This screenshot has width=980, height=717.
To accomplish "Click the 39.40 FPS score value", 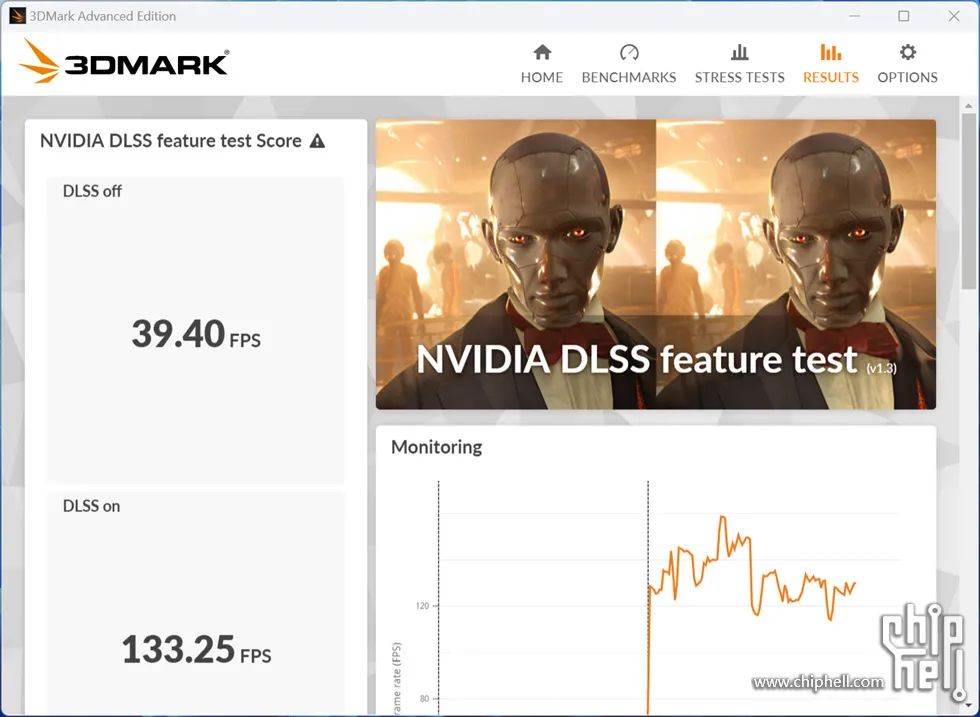I will point(196,334).
